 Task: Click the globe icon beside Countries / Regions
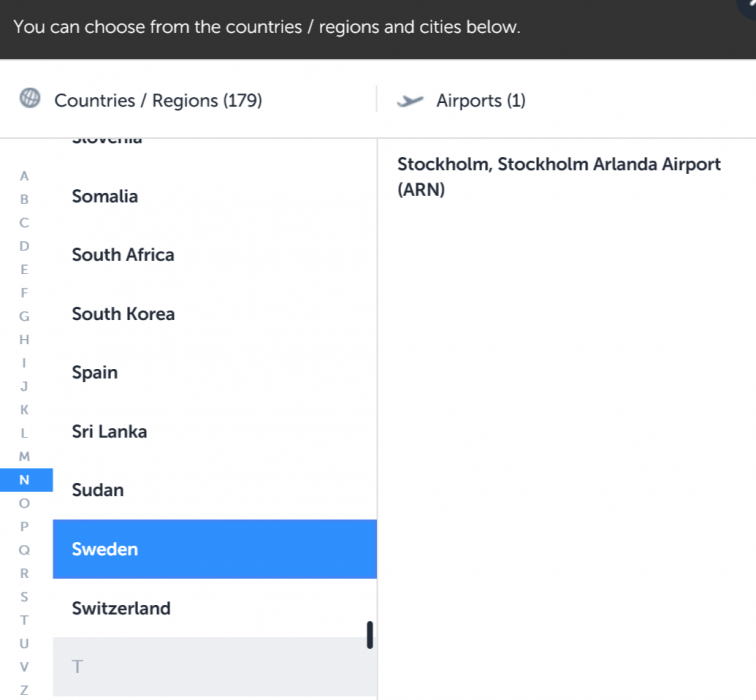pyautogui.click(x=30, y=99)
